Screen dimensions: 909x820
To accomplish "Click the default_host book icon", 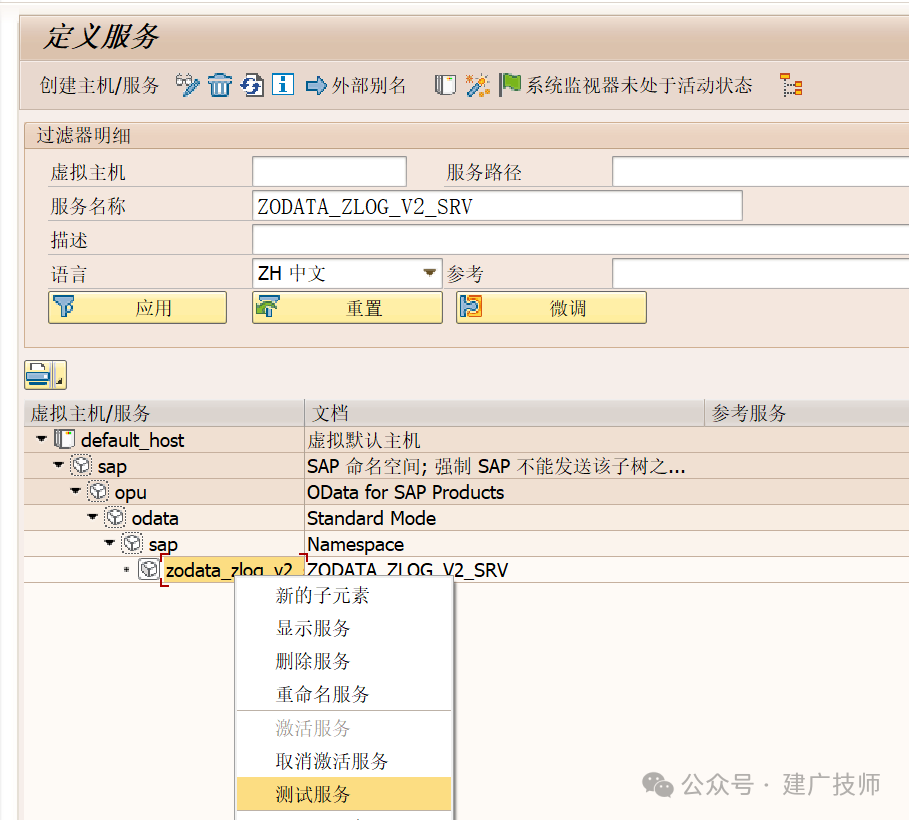I will (x=64, y=439).
